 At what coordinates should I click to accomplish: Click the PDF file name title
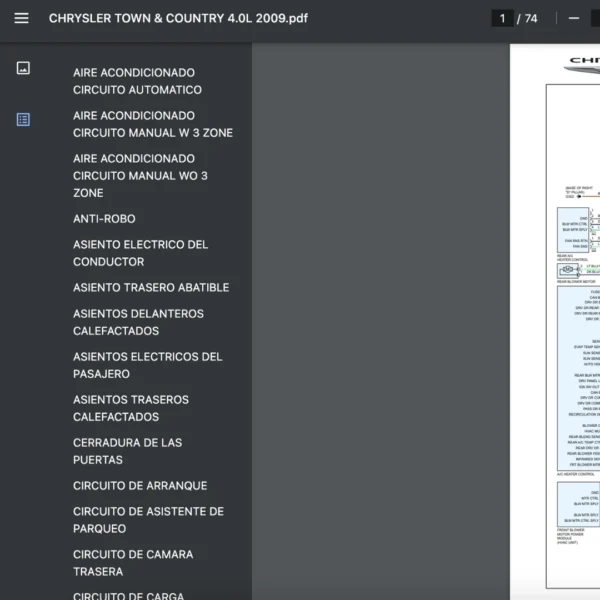click(178, 18)
